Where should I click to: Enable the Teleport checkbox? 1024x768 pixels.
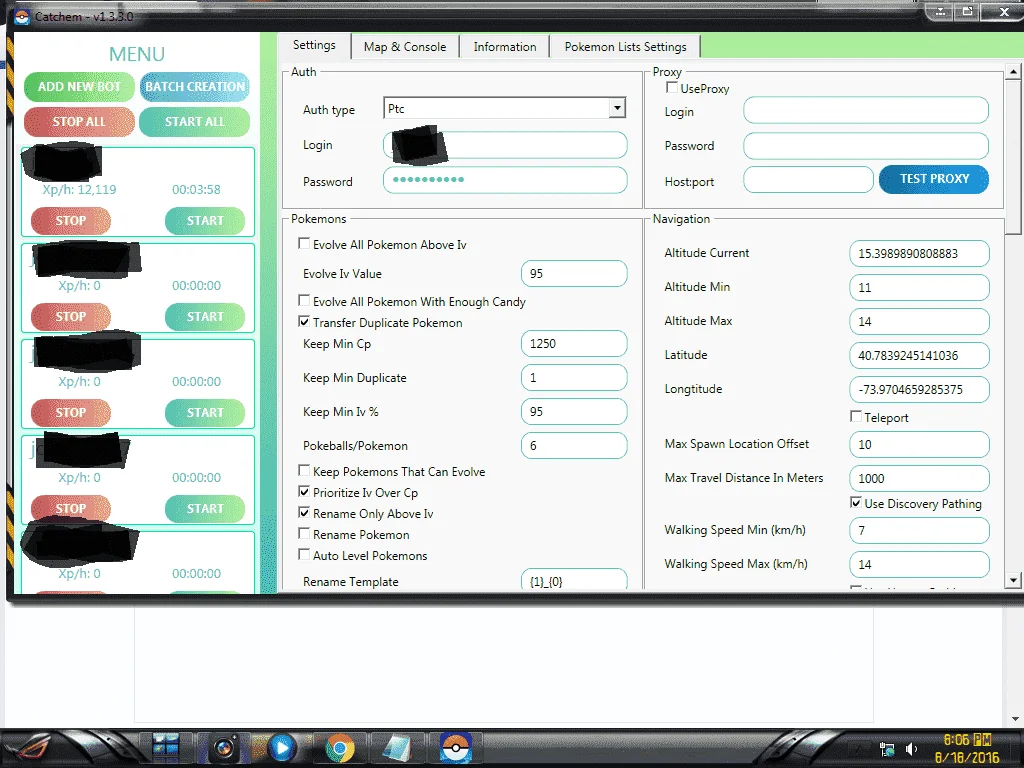coord(856,416)
